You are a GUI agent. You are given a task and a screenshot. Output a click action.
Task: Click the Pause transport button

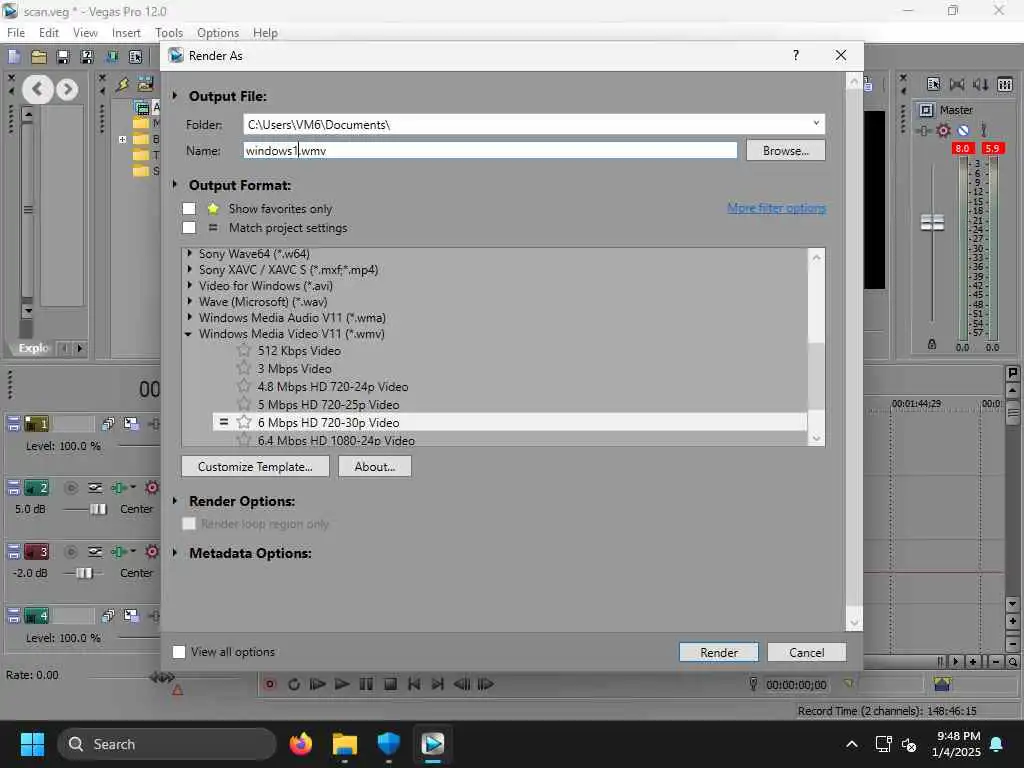(x=366, y=684)
